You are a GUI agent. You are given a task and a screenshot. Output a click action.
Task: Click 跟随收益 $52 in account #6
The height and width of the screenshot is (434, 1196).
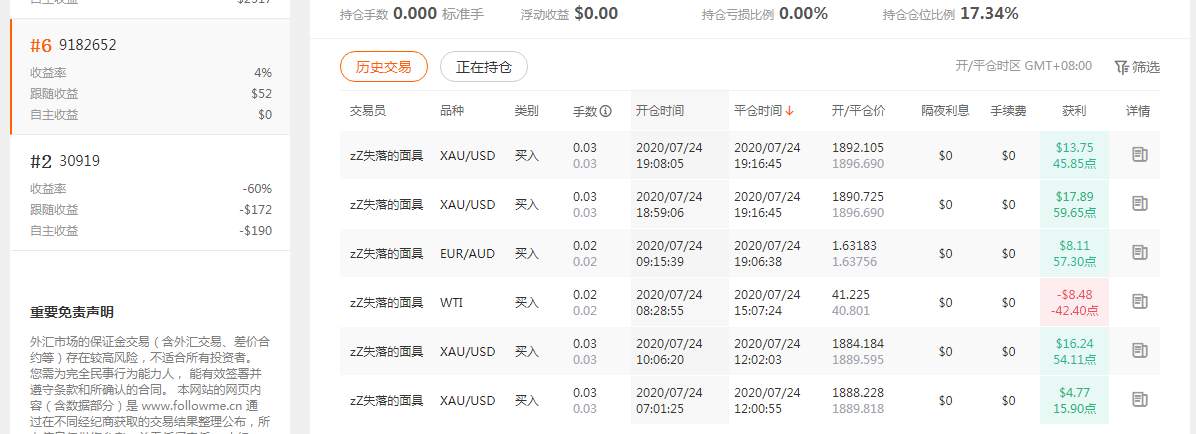click(x=151, y=94)
